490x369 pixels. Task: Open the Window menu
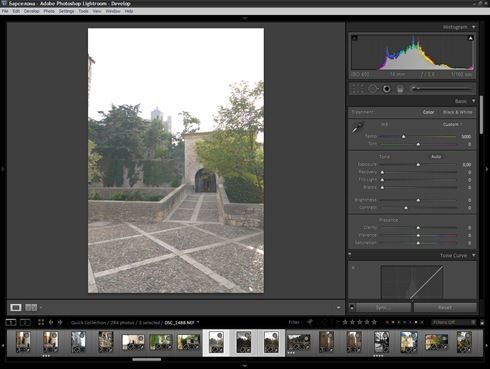pyautogui.click(x=113, y=11)
